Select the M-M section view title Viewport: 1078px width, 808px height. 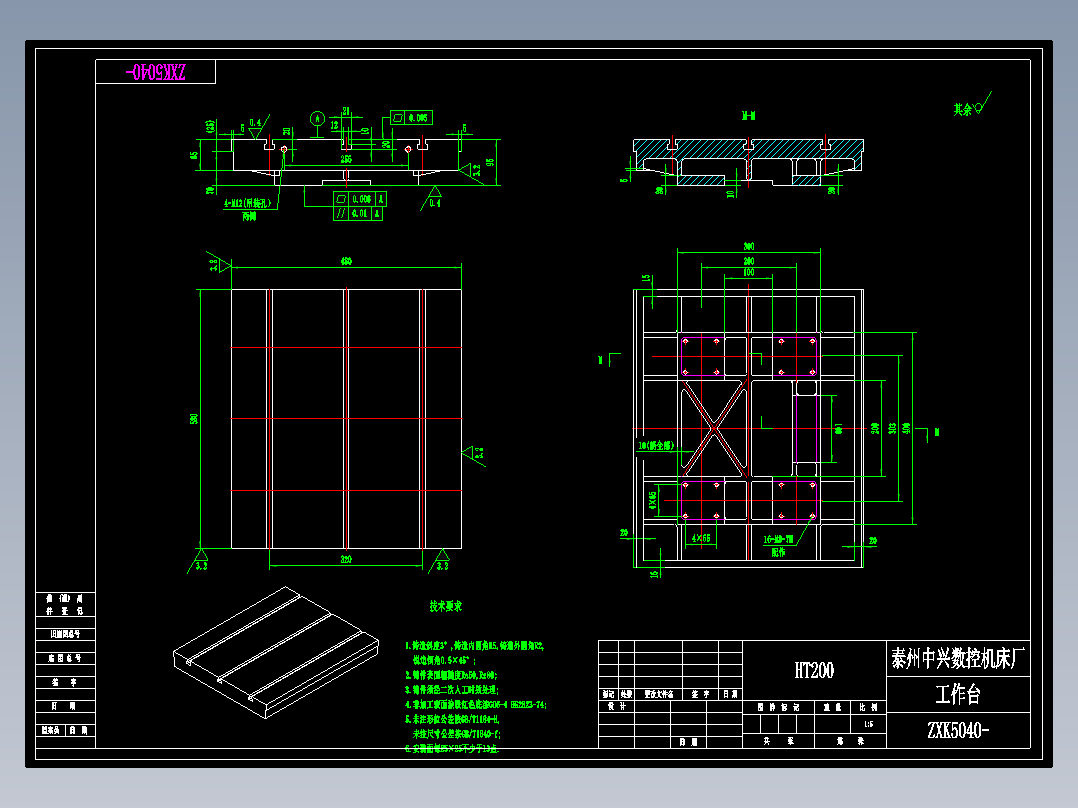coord(749,116)
